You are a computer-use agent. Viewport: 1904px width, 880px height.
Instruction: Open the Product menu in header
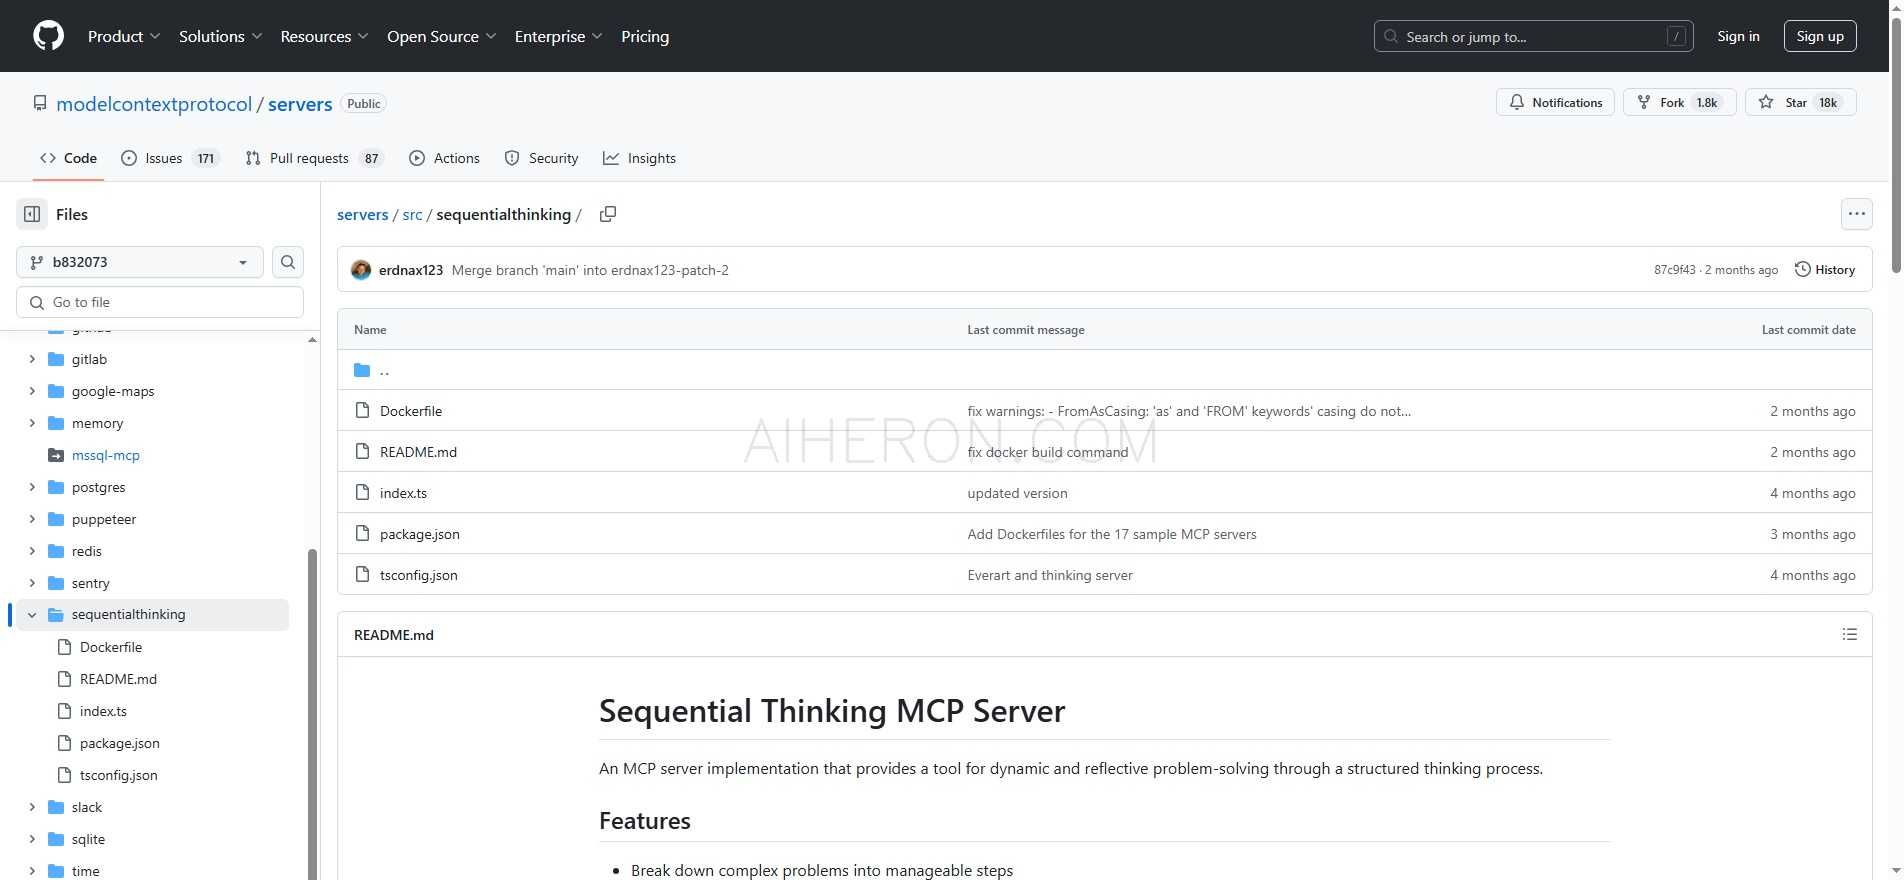pyautogui.click(x=123, y=36)
